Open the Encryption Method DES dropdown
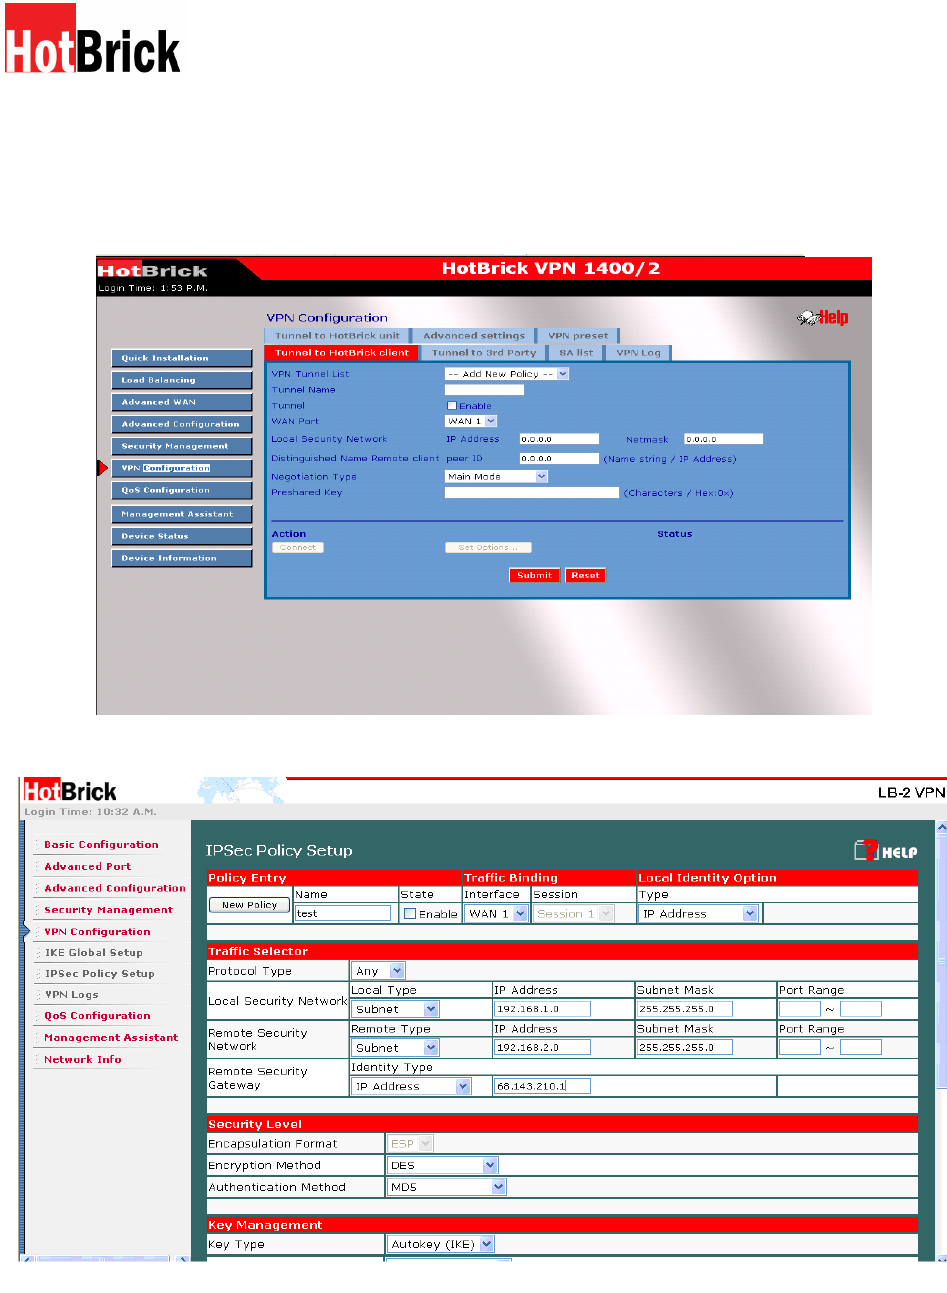Viewport: 947px width, 1293px height. coord(442,1165)
